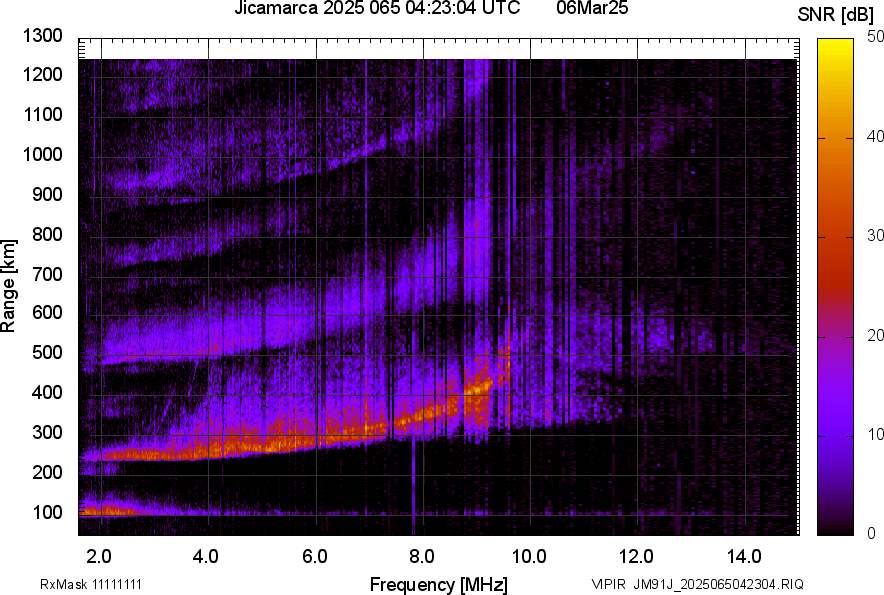
Task: Click the yellow top of the SNR colorbar
Action: click(x=836, y=48)
